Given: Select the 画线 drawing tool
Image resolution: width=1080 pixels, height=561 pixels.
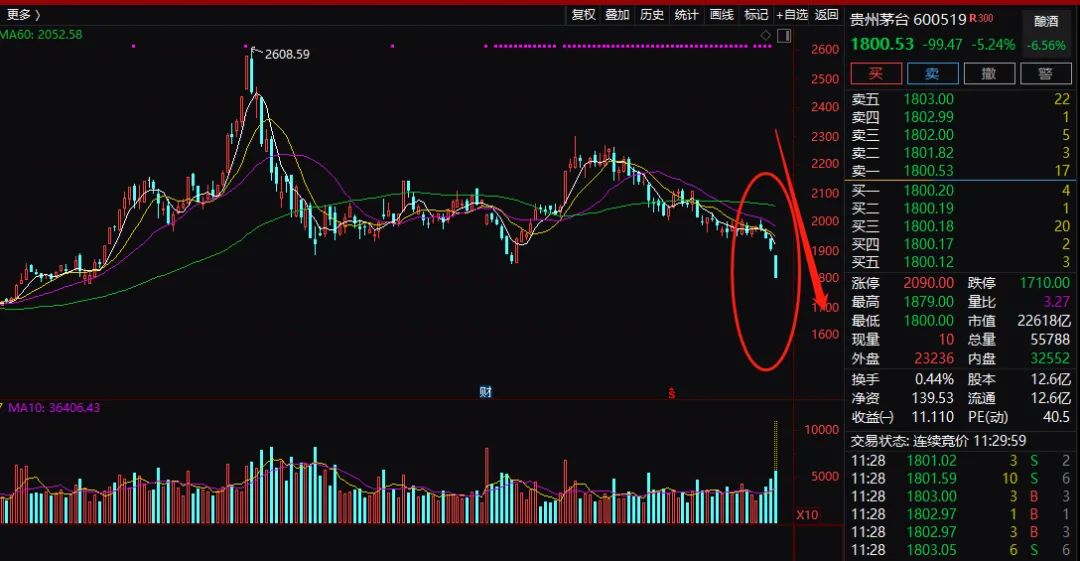Looking at the screenshot, I should [721, 14].
